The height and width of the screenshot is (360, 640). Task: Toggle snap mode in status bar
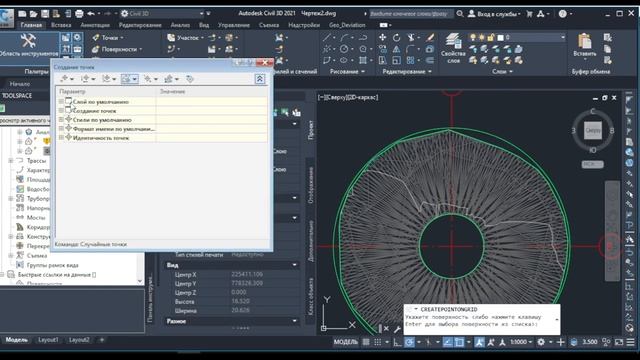(x=378, y=342)
